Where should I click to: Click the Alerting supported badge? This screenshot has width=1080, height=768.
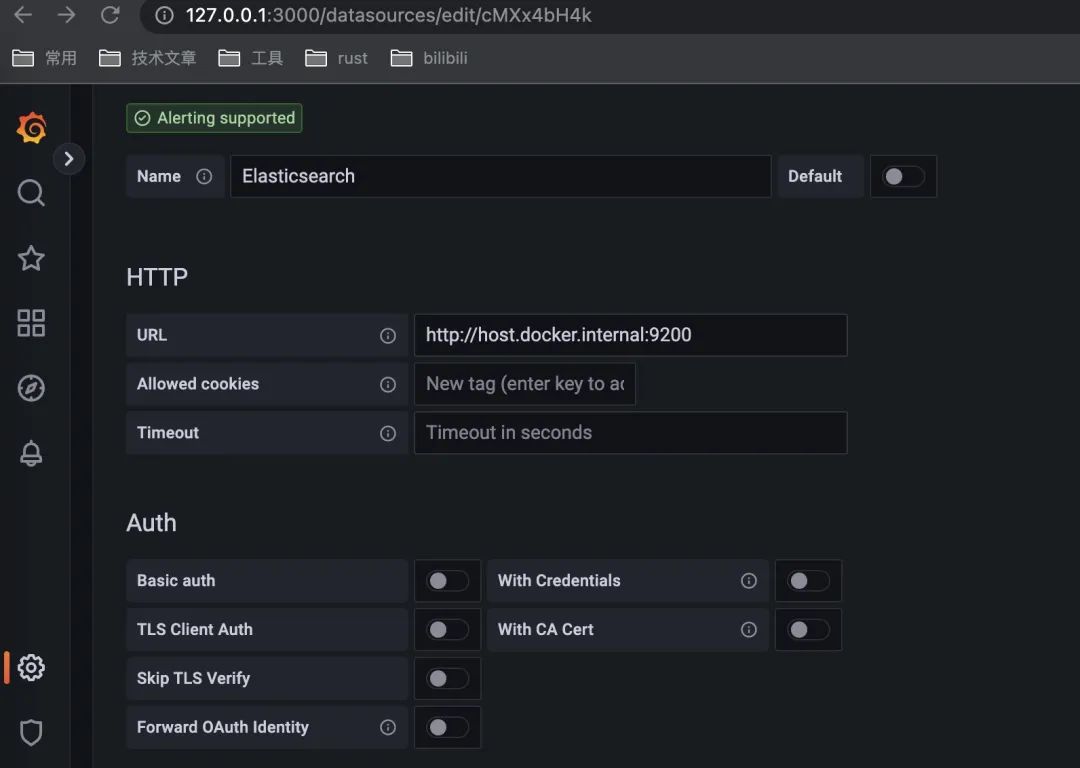pyautogui.click(x=214, y=118)
